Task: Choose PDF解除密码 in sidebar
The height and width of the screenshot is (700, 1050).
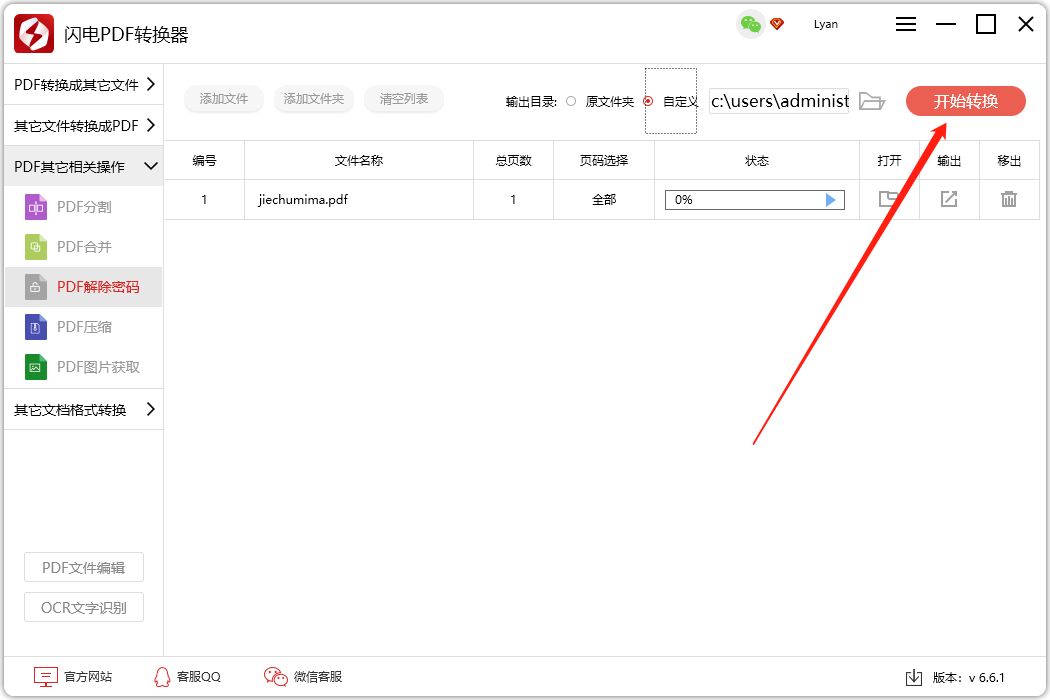Action: [84, 287]
